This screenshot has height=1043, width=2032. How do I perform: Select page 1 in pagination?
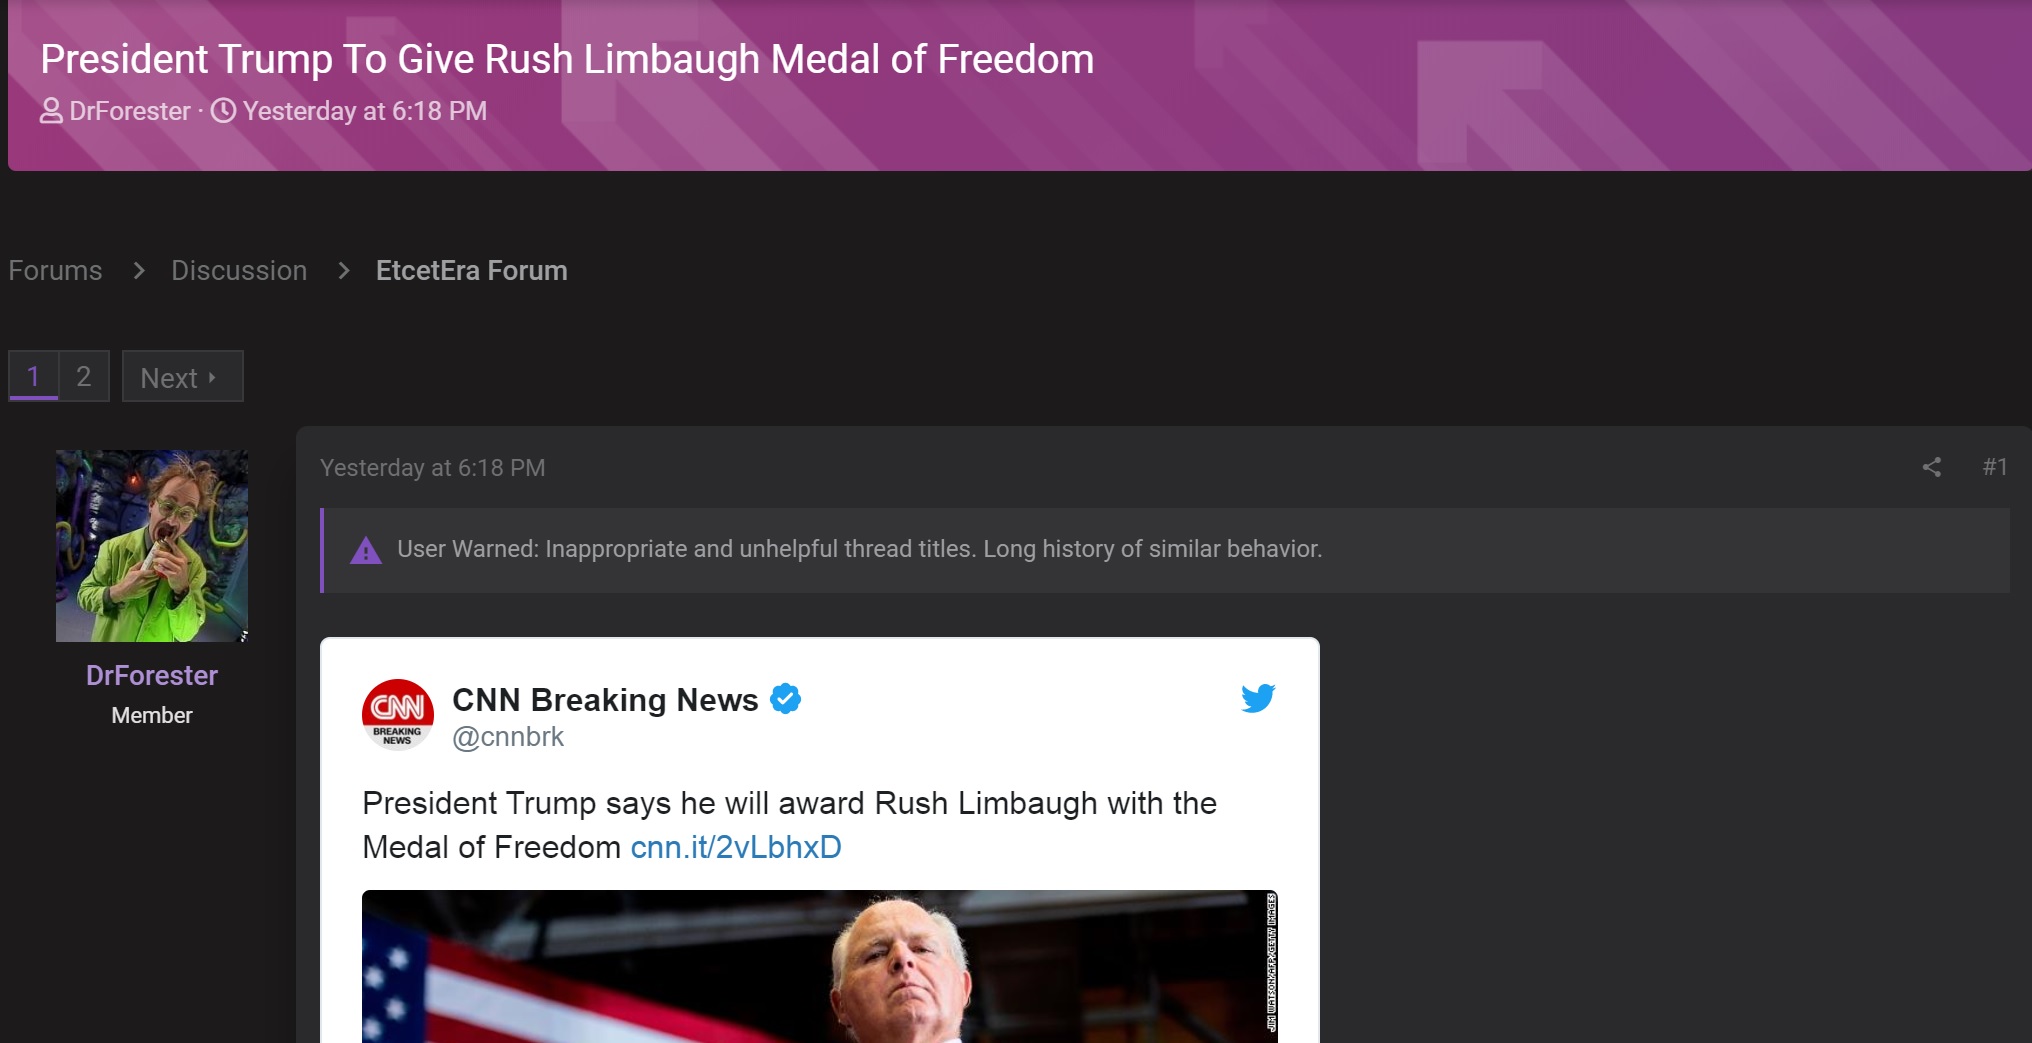tap(33, 376)
